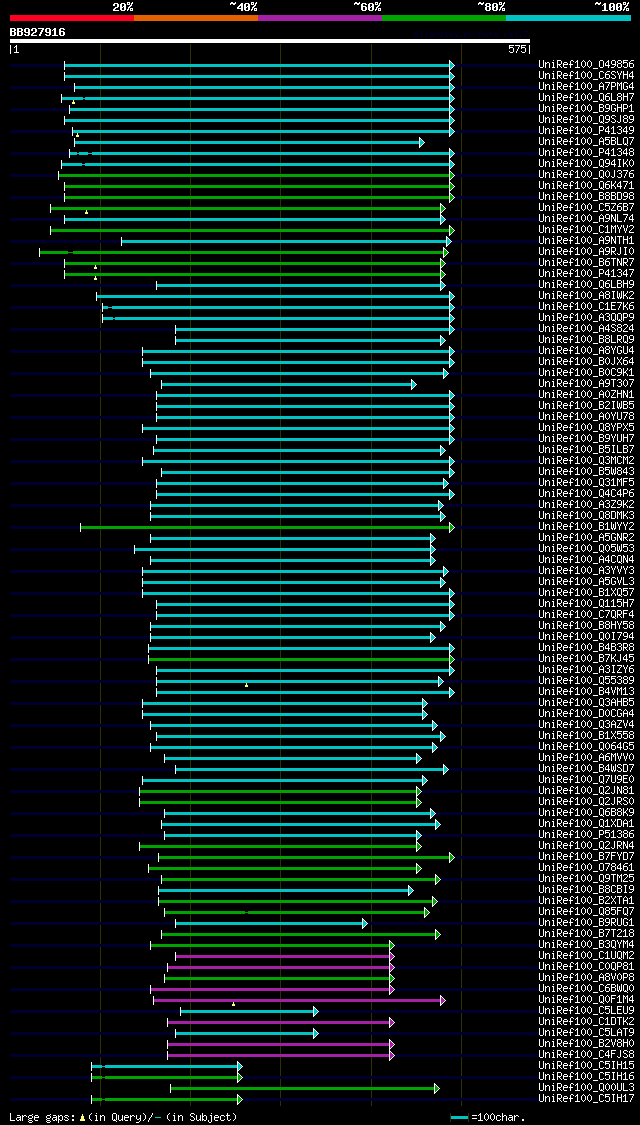Select the UniRef100_P41348 label
640x1125 pixels.
pos(586,153)
